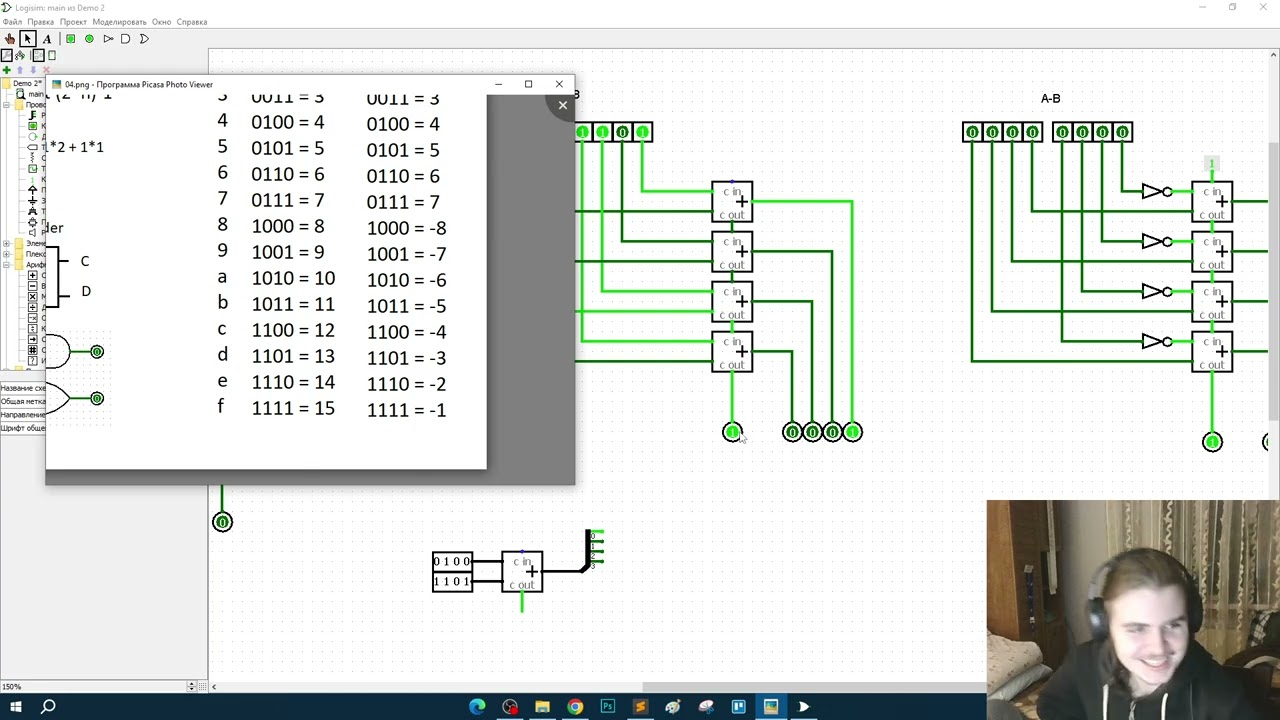Select the Poke (hand) tool
1280x720 pixels.
[10, 39]
